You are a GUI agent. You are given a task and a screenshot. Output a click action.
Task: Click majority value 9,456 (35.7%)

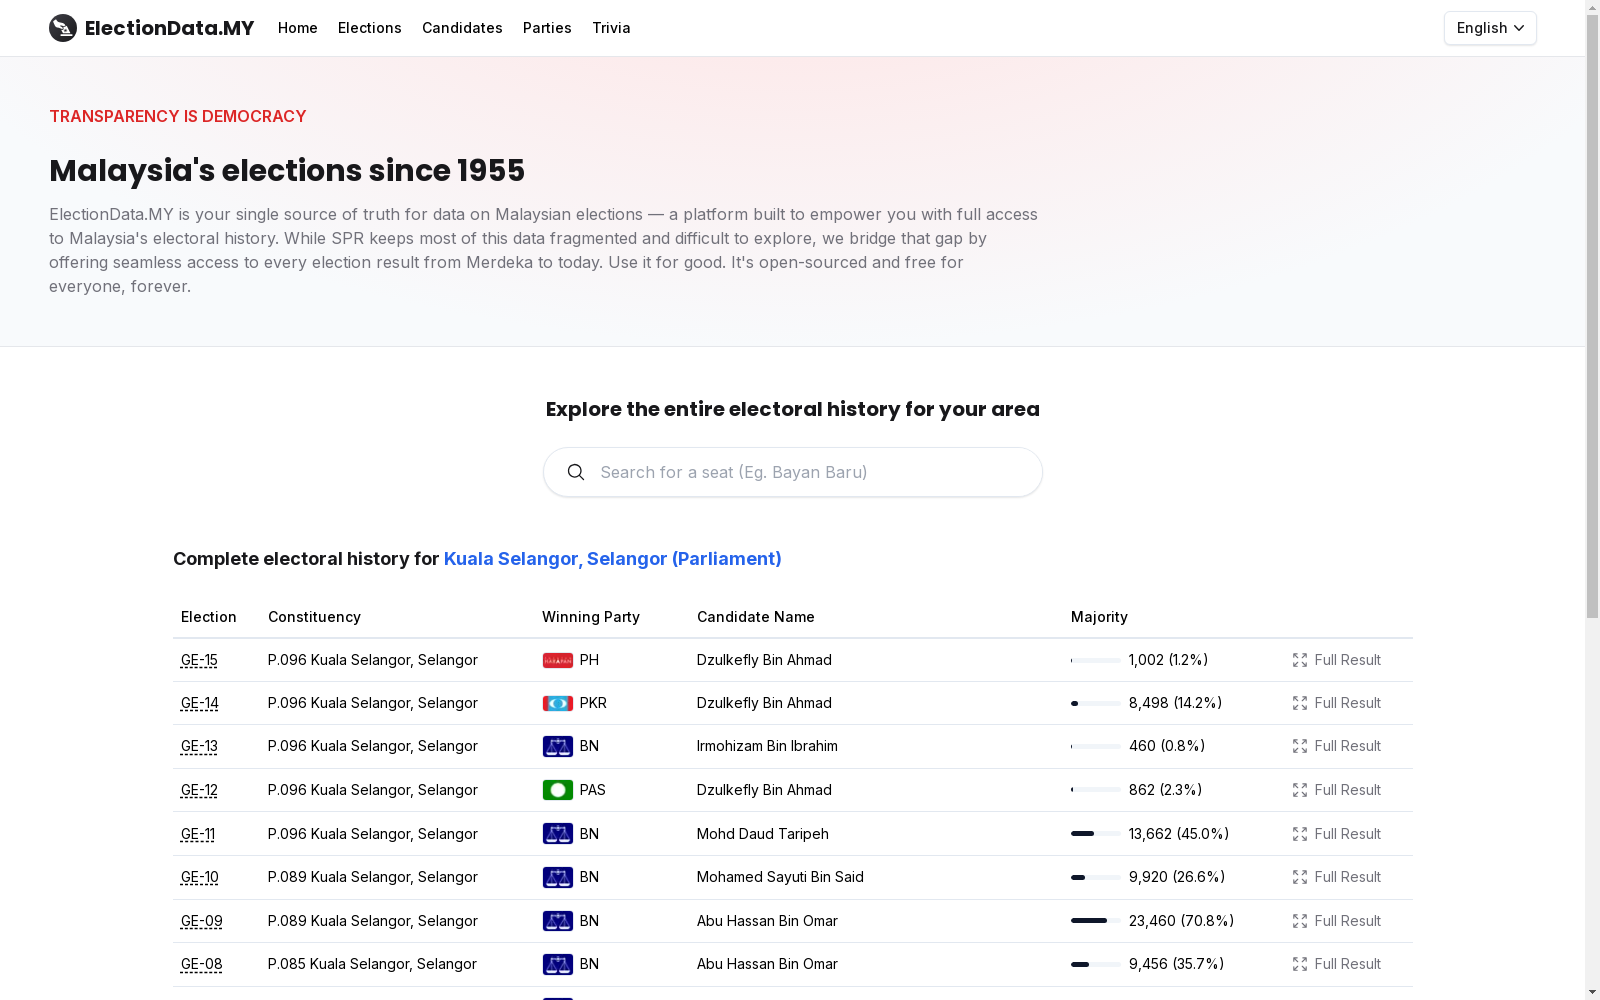[1177, 964]
